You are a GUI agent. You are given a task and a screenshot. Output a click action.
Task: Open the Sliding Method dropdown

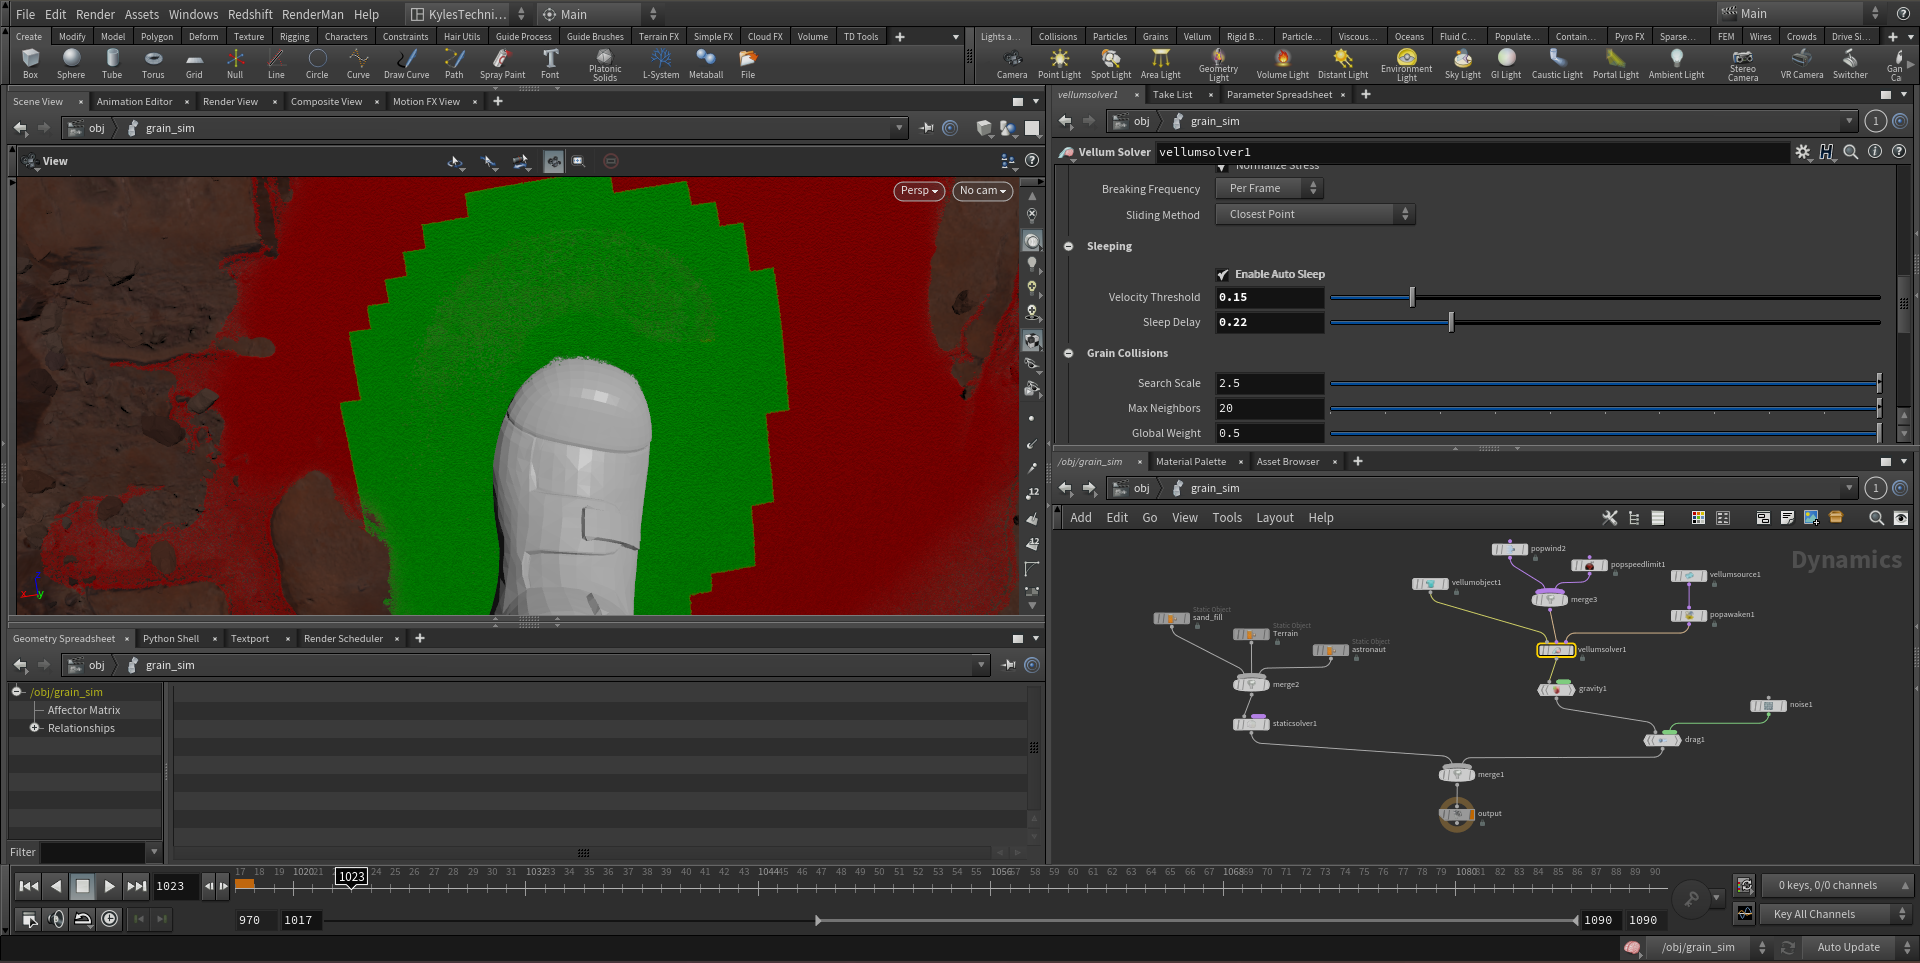coord(1314,215)
